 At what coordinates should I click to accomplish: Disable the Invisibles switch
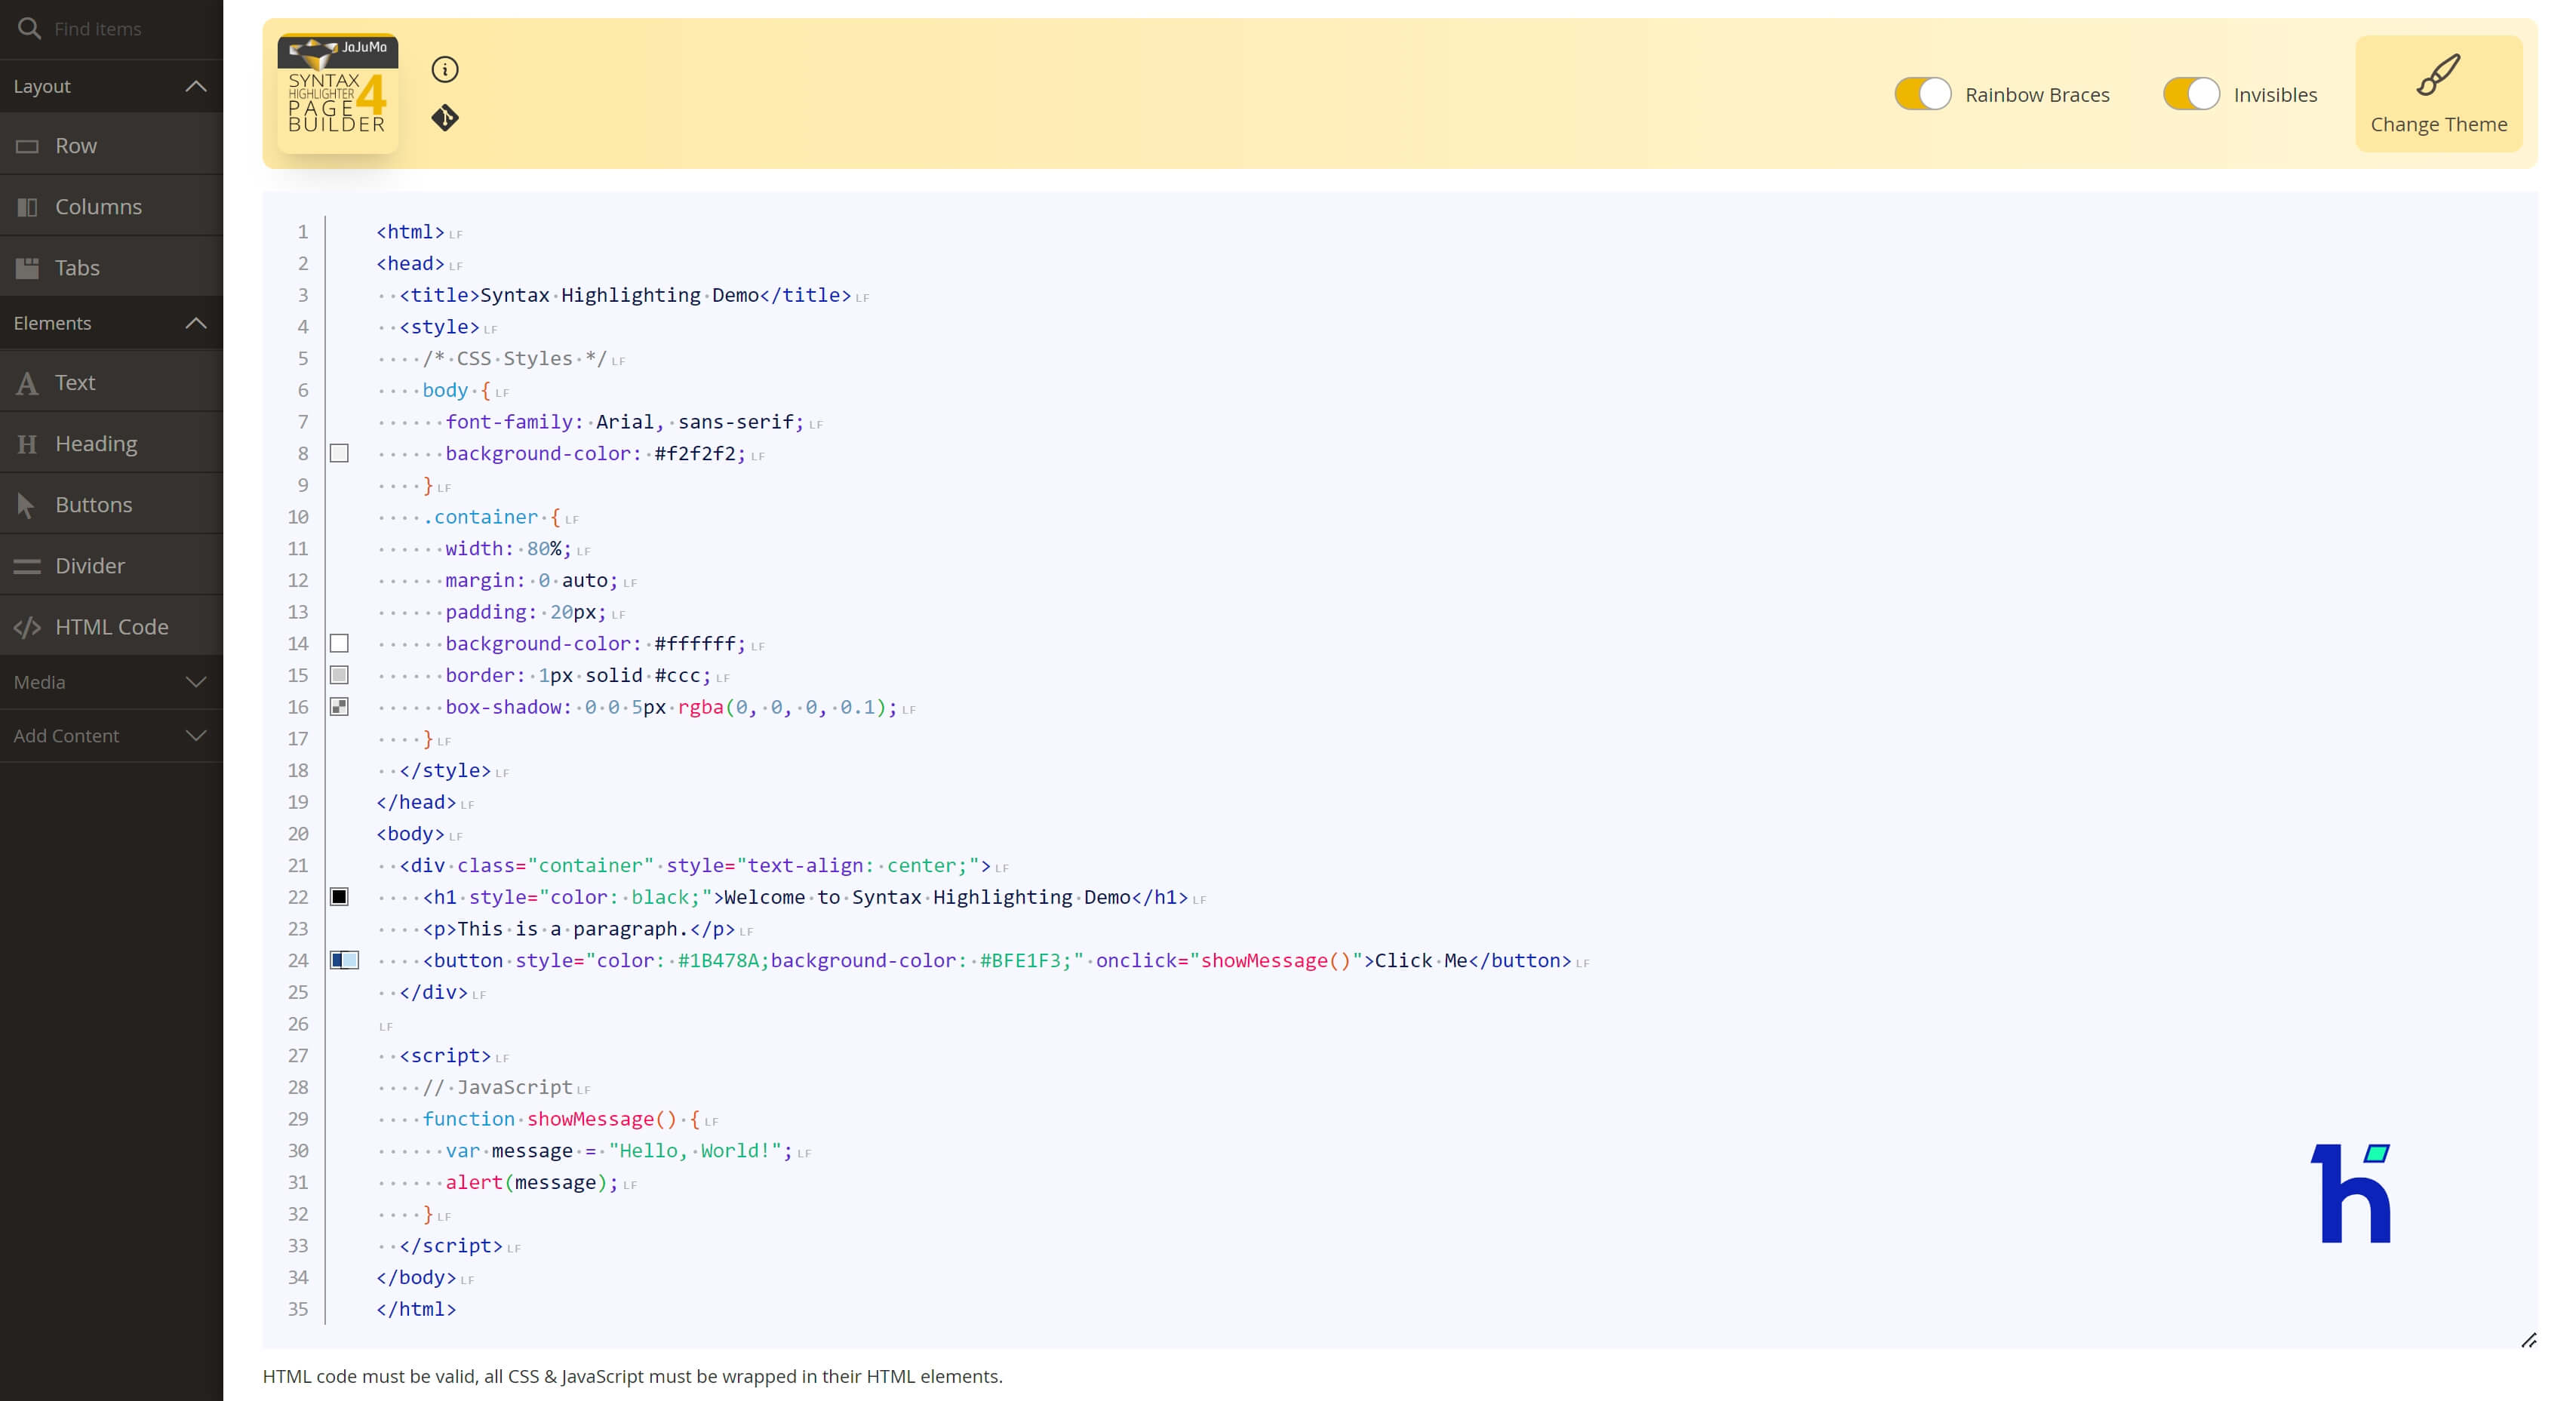pos(2190,94)
